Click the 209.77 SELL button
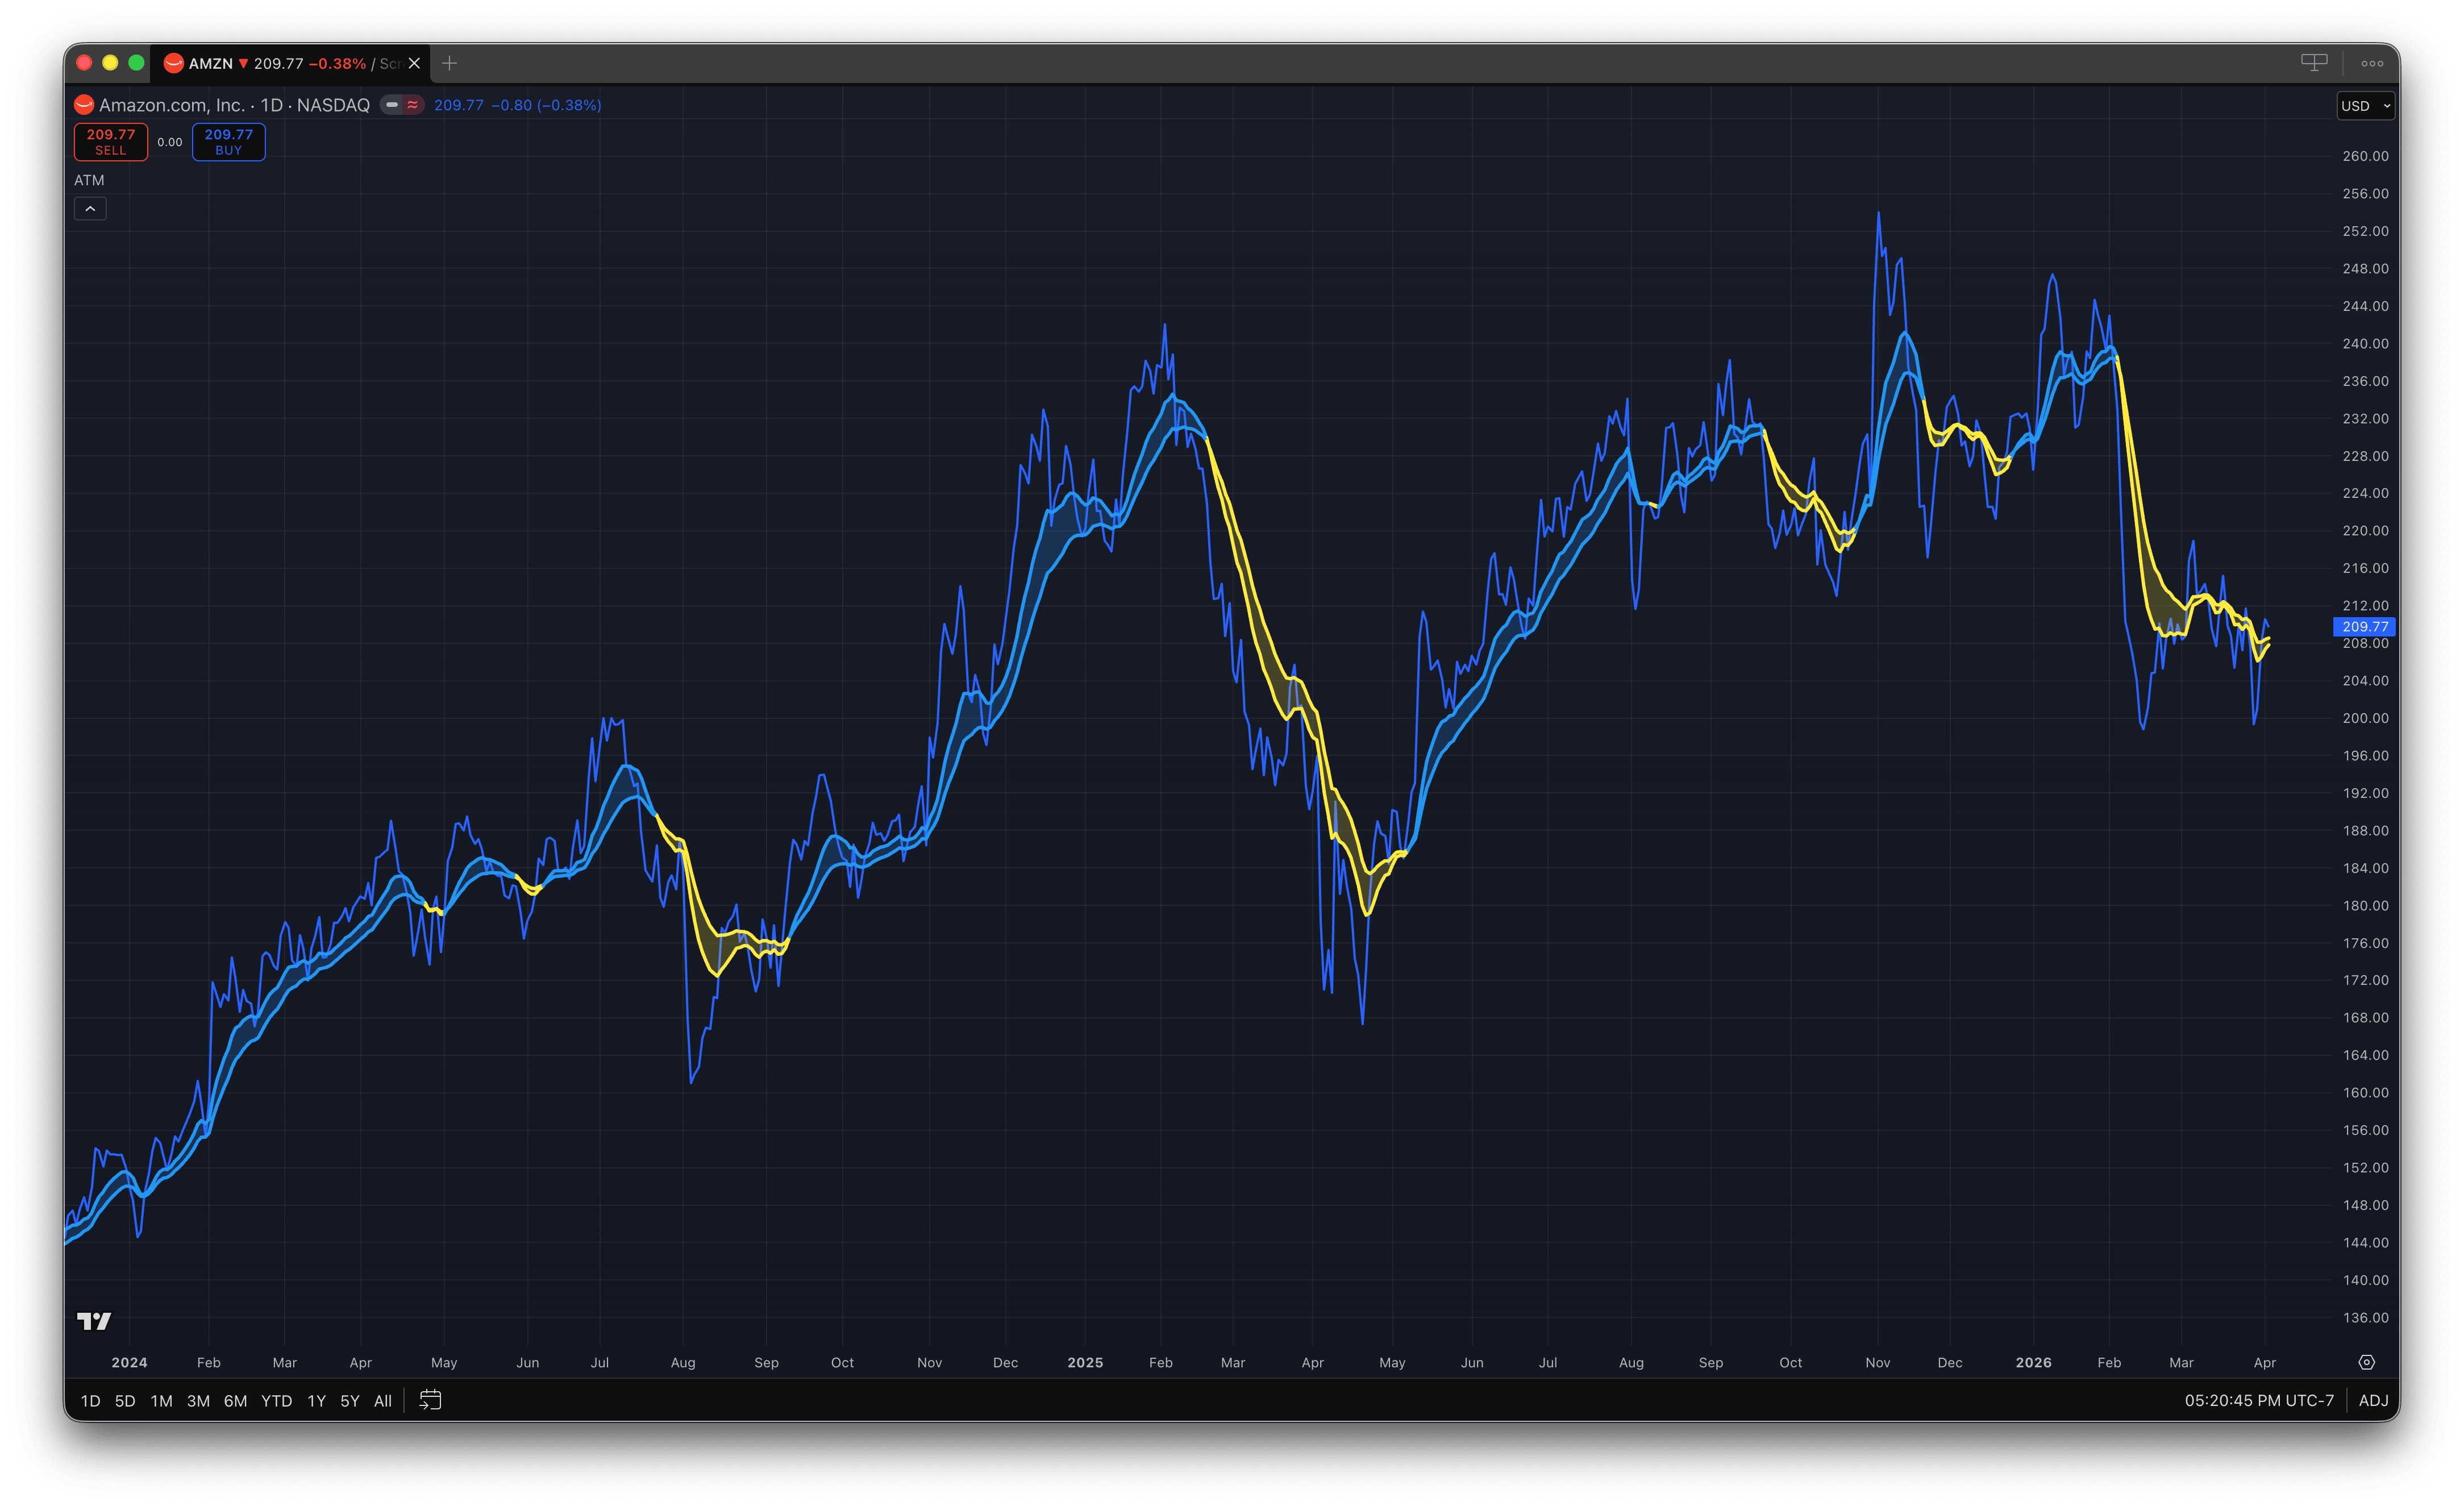Viewport: 2464px width, 1506px height. [111, 142]
